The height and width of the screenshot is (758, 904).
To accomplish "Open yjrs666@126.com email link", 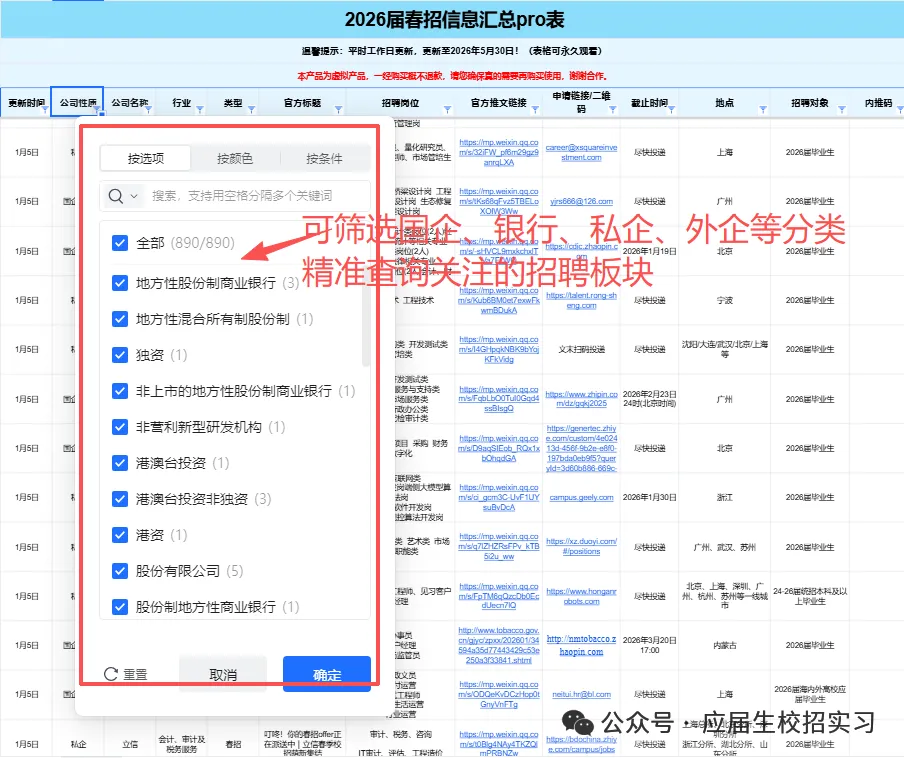I will [x=581, y=201].
